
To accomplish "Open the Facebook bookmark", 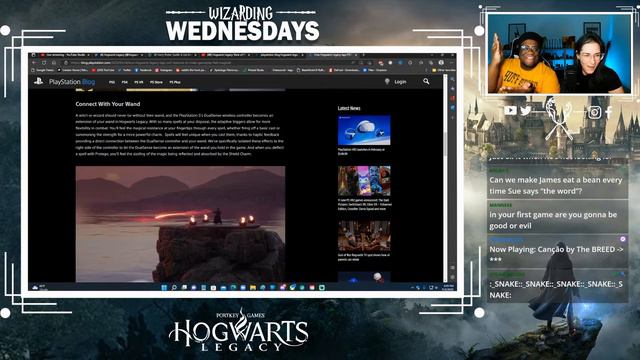I will click(143, 70).
